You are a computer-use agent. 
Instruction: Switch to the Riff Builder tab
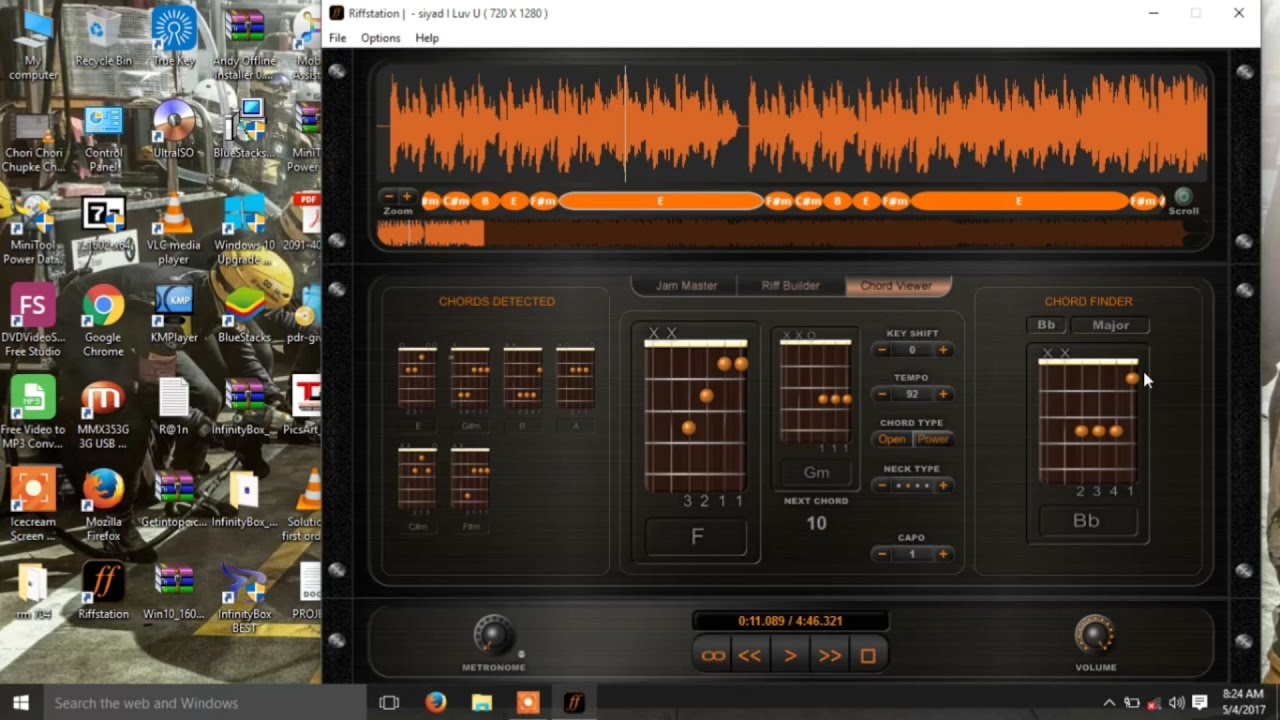(790, 286)
